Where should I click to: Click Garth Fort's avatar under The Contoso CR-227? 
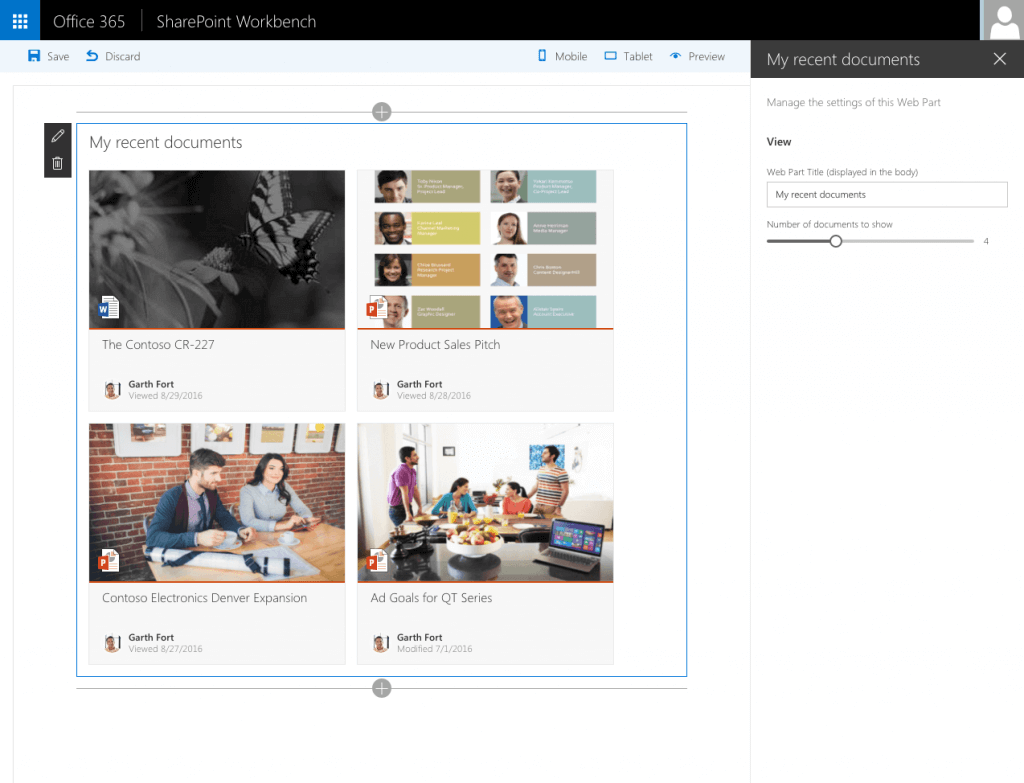[111, 389]
